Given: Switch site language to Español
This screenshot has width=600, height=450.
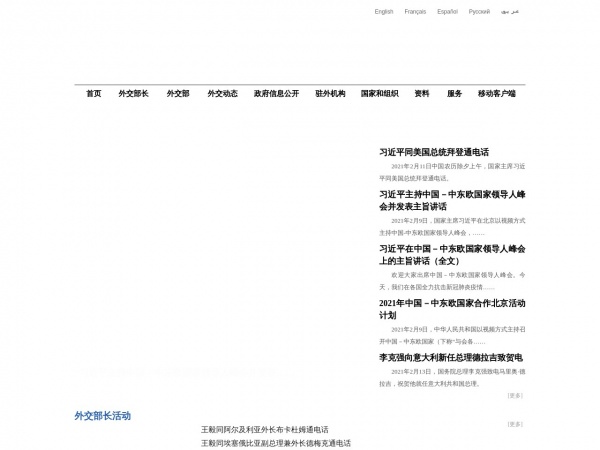Looking at the screenshot, I should point(447,11).
